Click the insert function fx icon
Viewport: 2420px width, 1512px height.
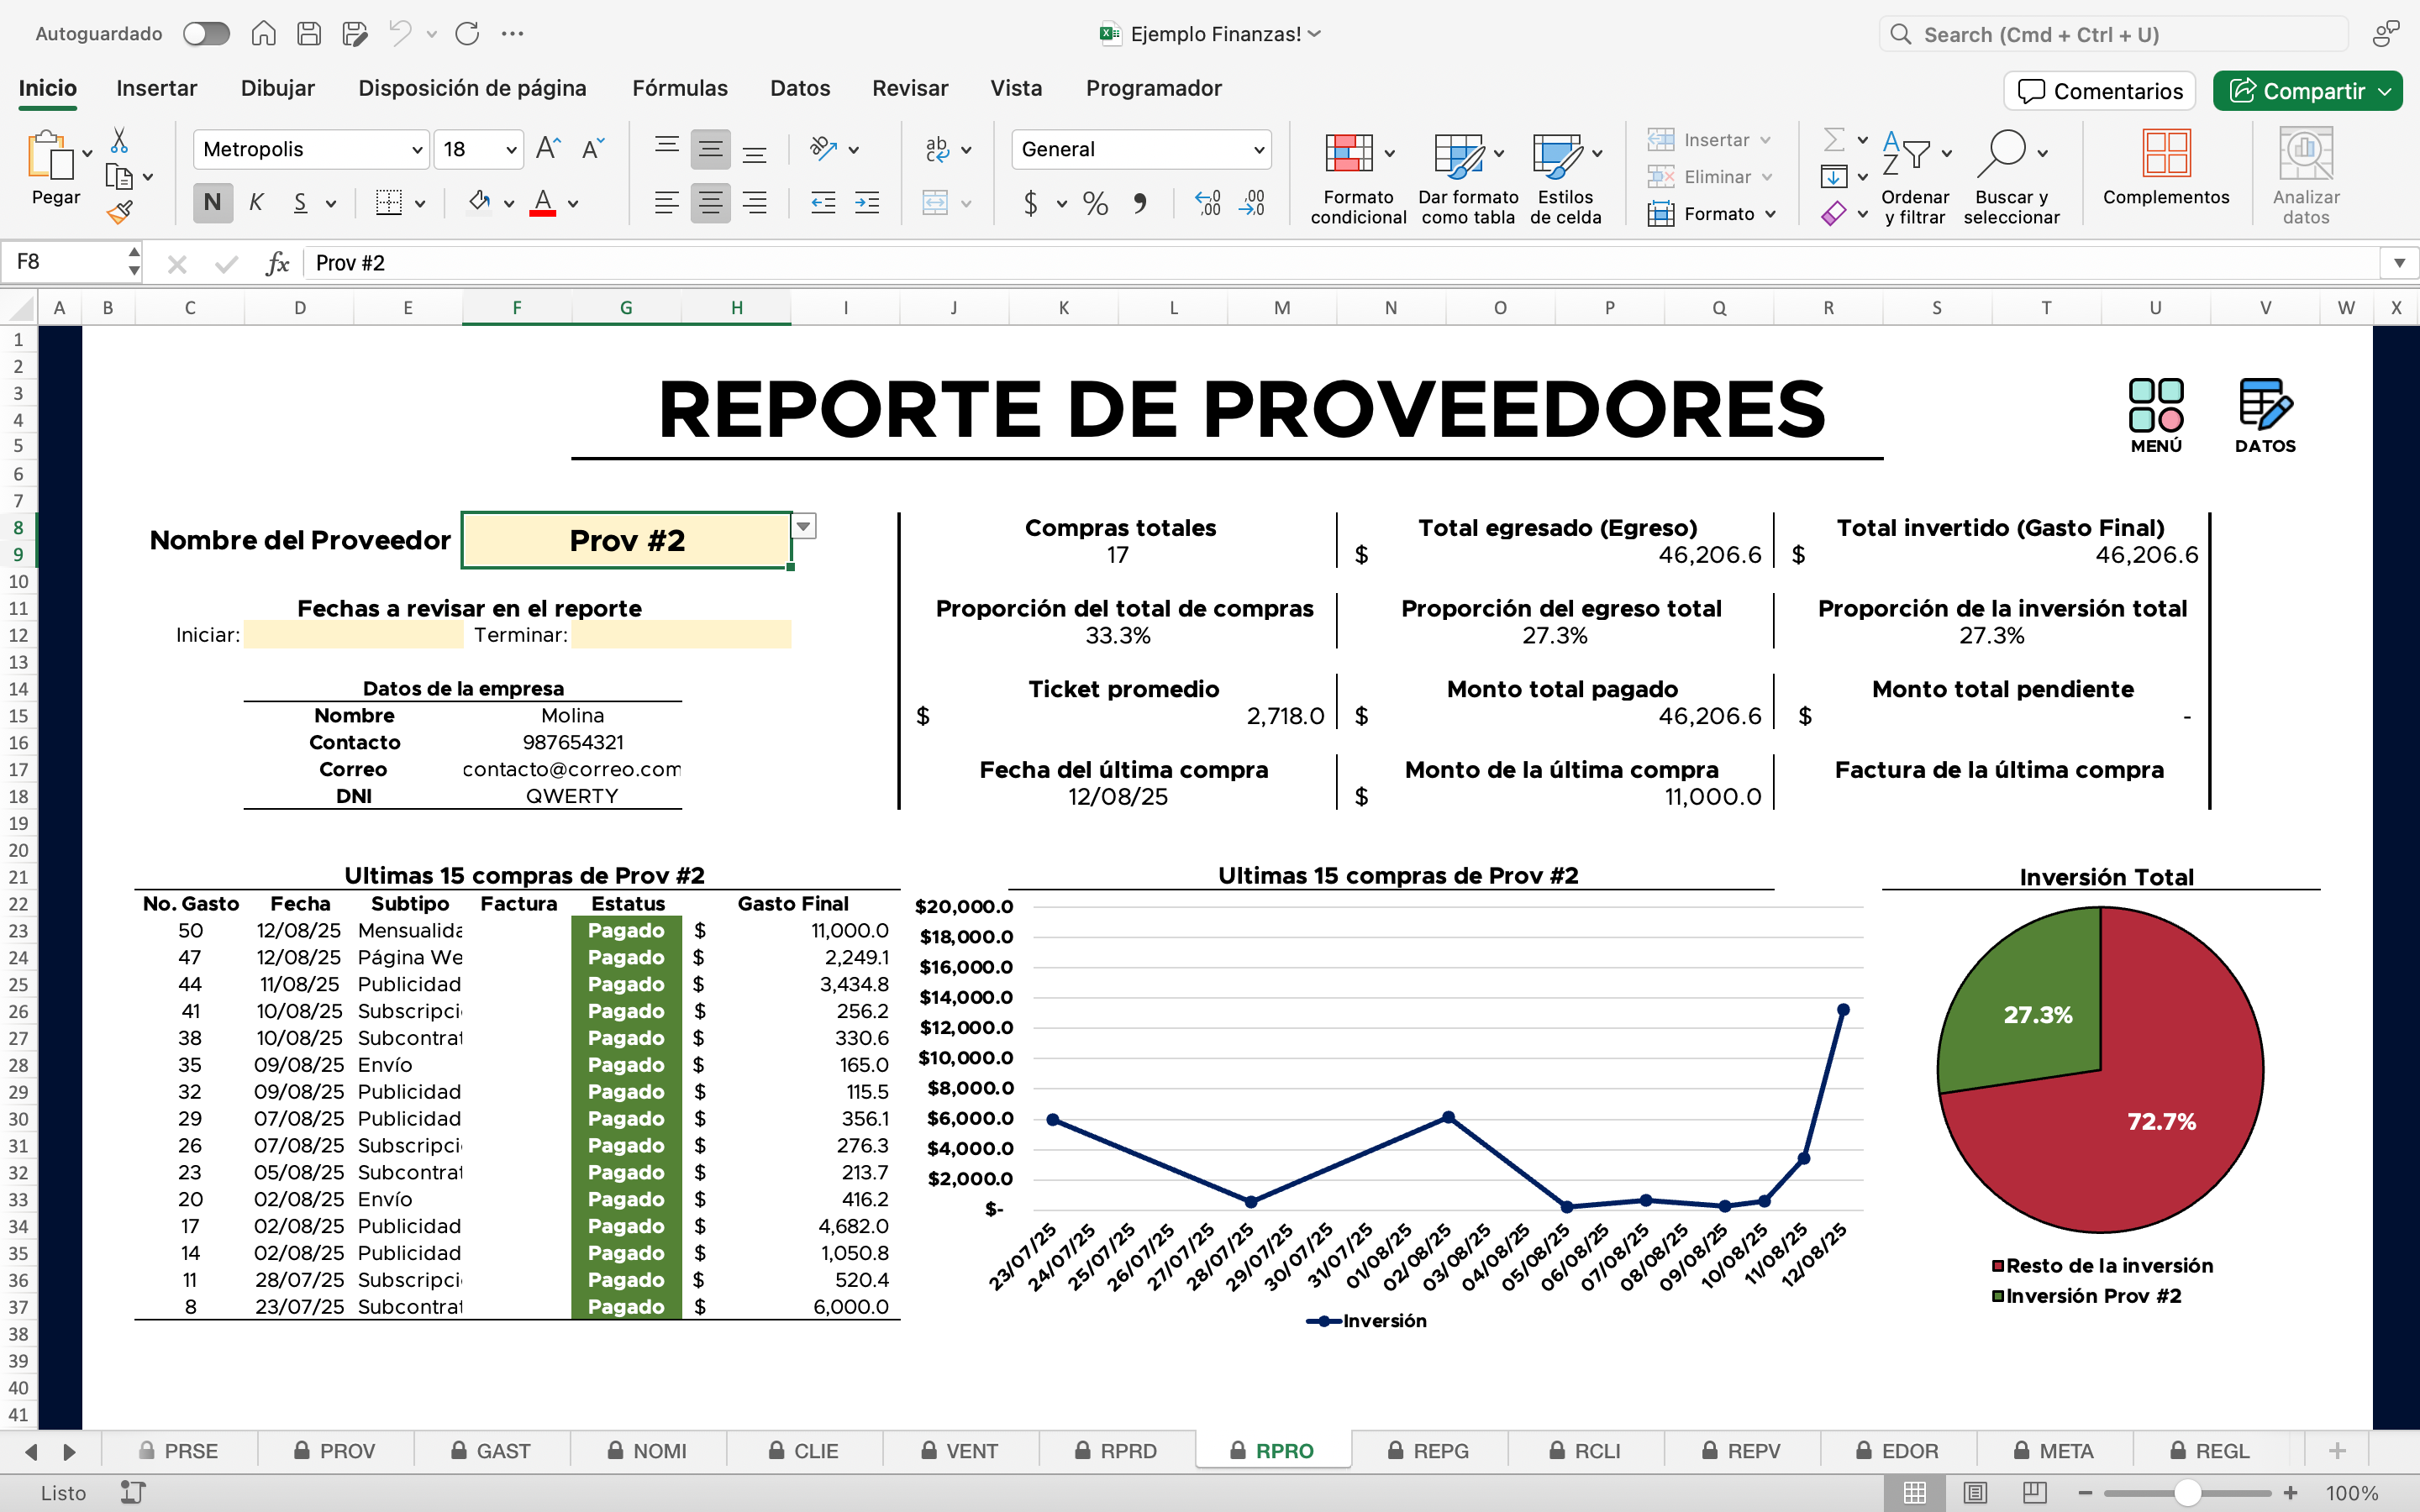(x=277, y=263)
